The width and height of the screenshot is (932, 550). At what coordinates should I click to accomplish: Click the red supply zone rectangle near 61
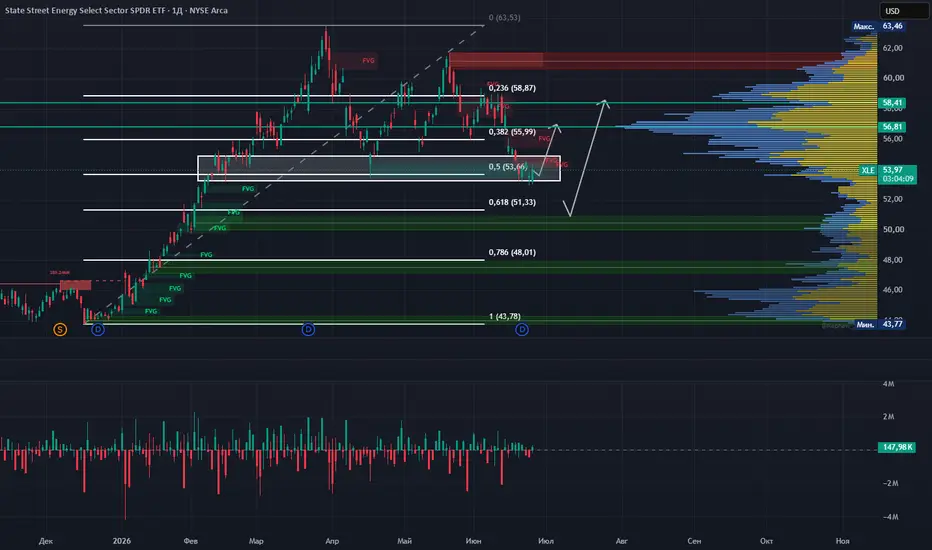[x=646, y=61]
